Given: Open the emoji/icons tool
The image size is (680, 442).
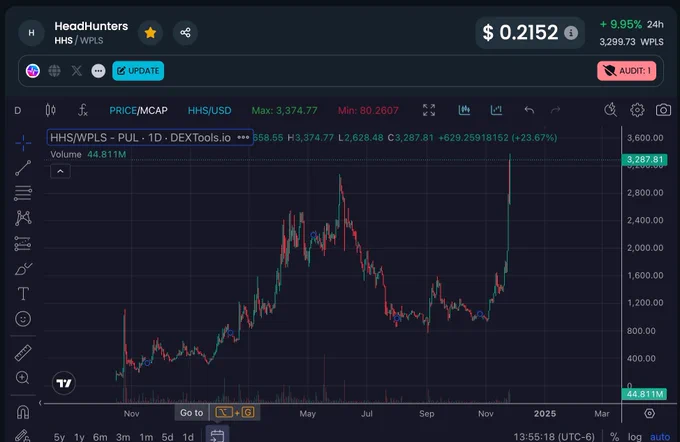Looking at the screenshot, I should point(23,319).
